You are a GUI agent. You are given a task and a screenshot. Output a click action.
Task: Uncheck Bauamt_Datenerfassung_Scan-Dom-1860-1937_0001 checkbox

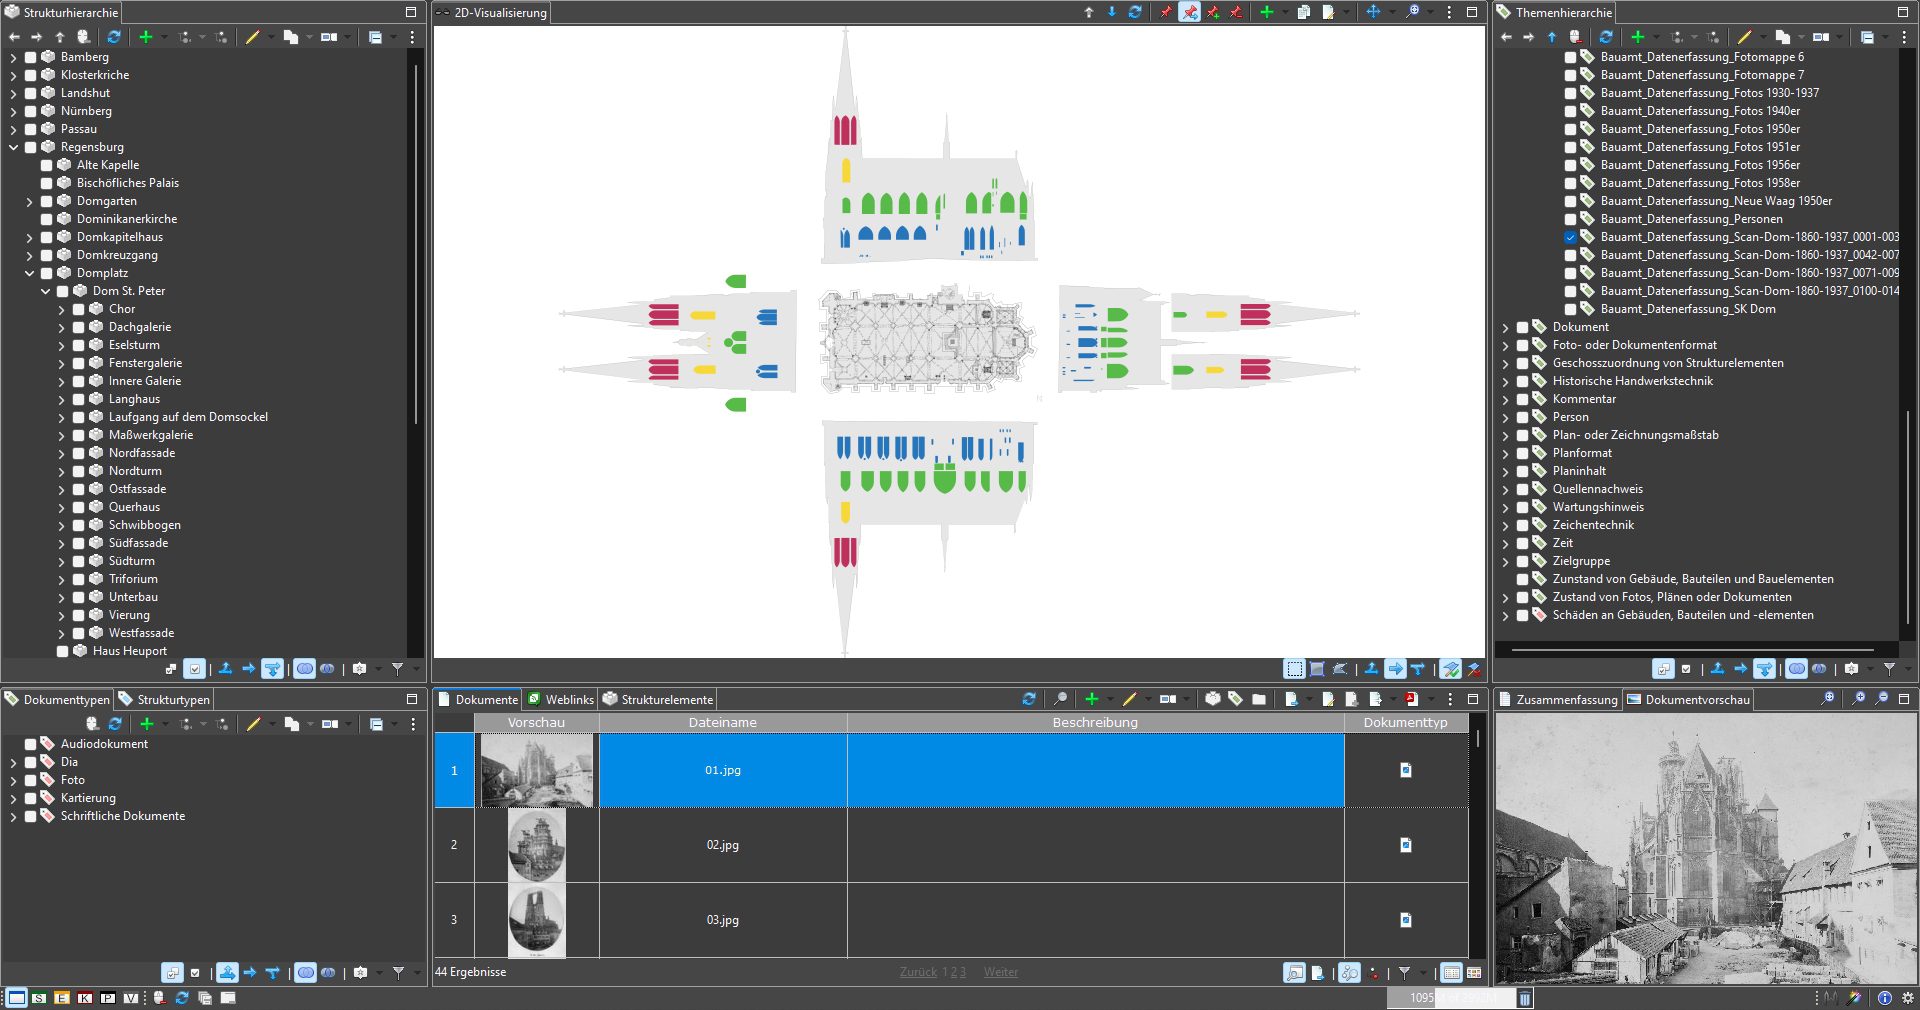[1570, 238]
